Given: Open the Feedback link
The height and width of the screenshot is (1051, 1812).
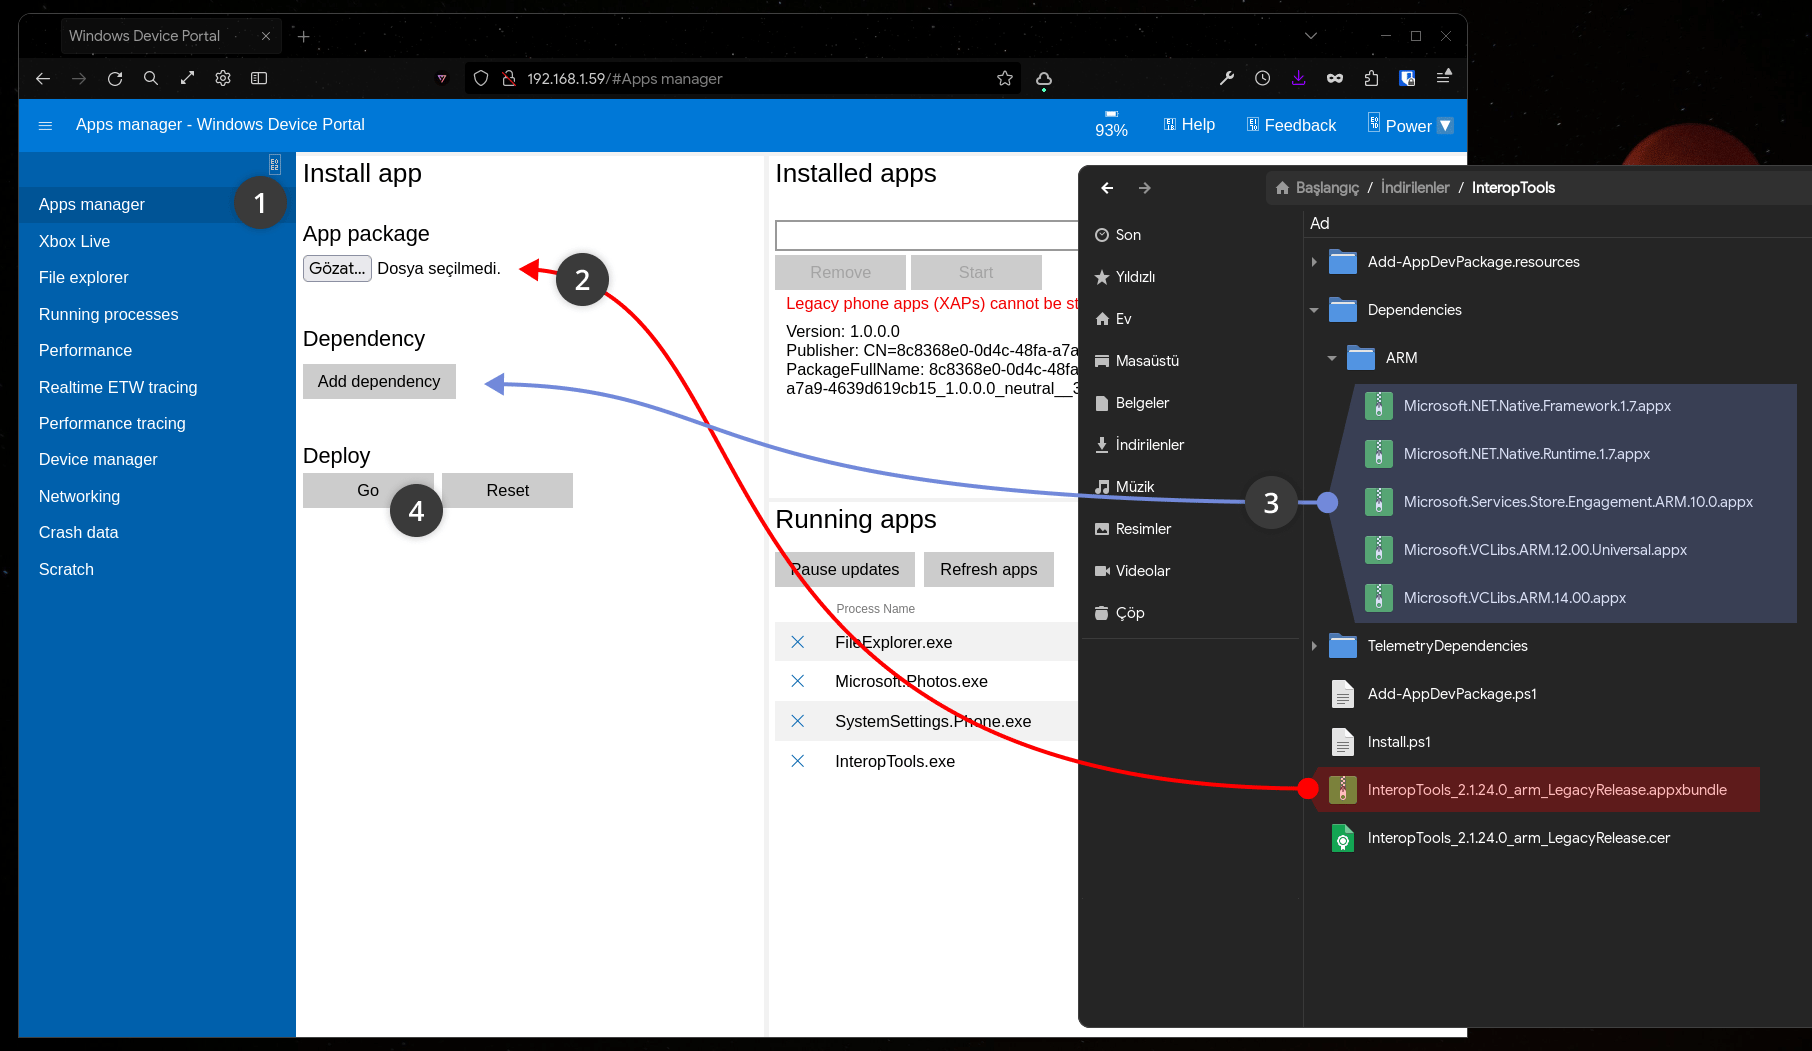Looking at the screenshot, I should pyautogui.click(x=1291, y=125).
